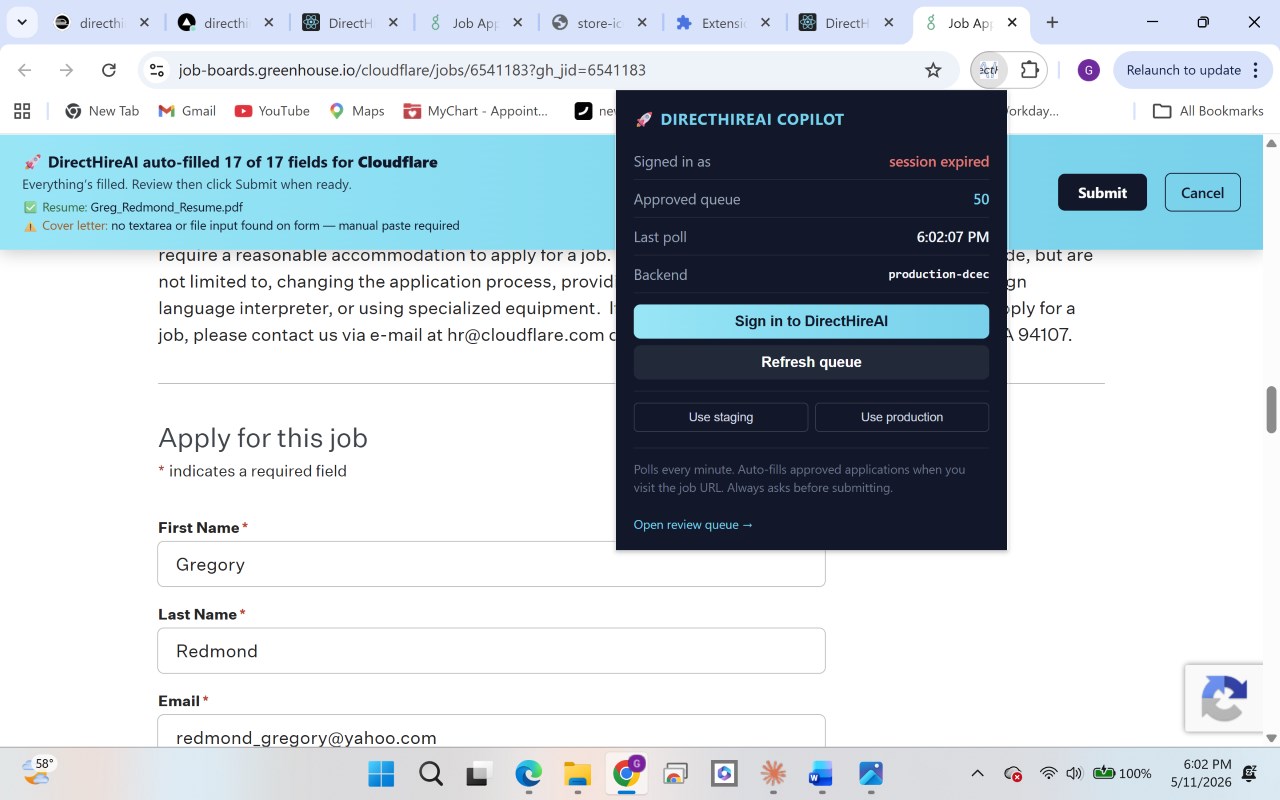Open the Photos app on the taskbar
1280x800 pixels.
(871, 774)
